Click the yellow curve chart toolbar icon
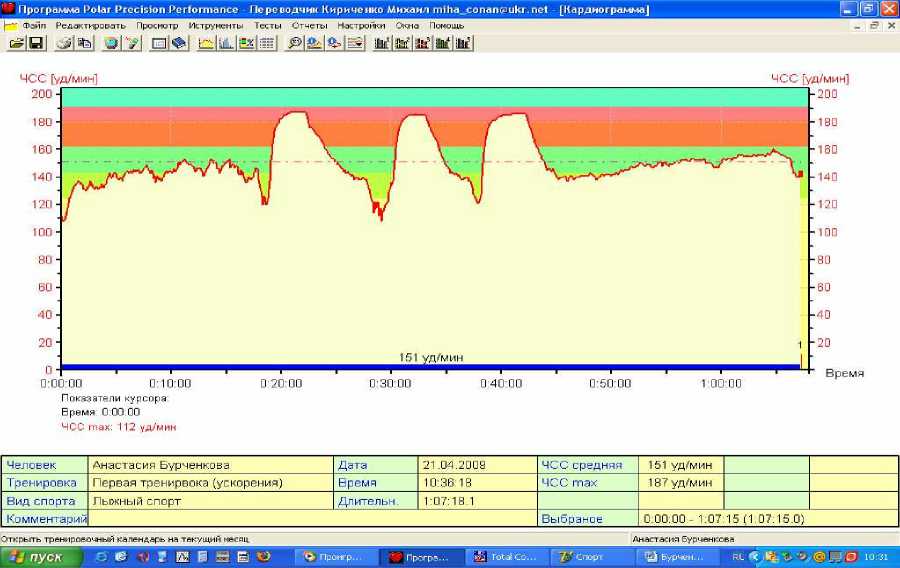900x568 pixels. point(206,43)
